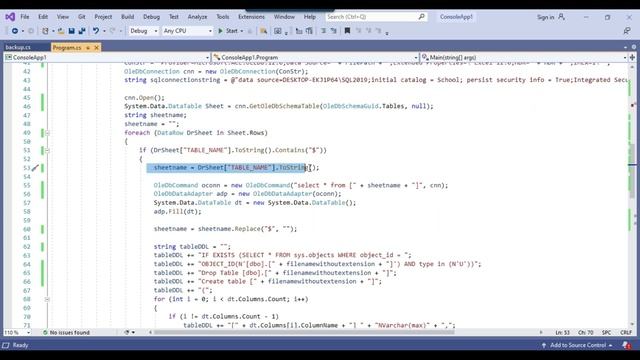This screenshot has height=360, width=640.
Task: Click the quick actions screwdriver icon at line 53
Action: click(35, 168)
